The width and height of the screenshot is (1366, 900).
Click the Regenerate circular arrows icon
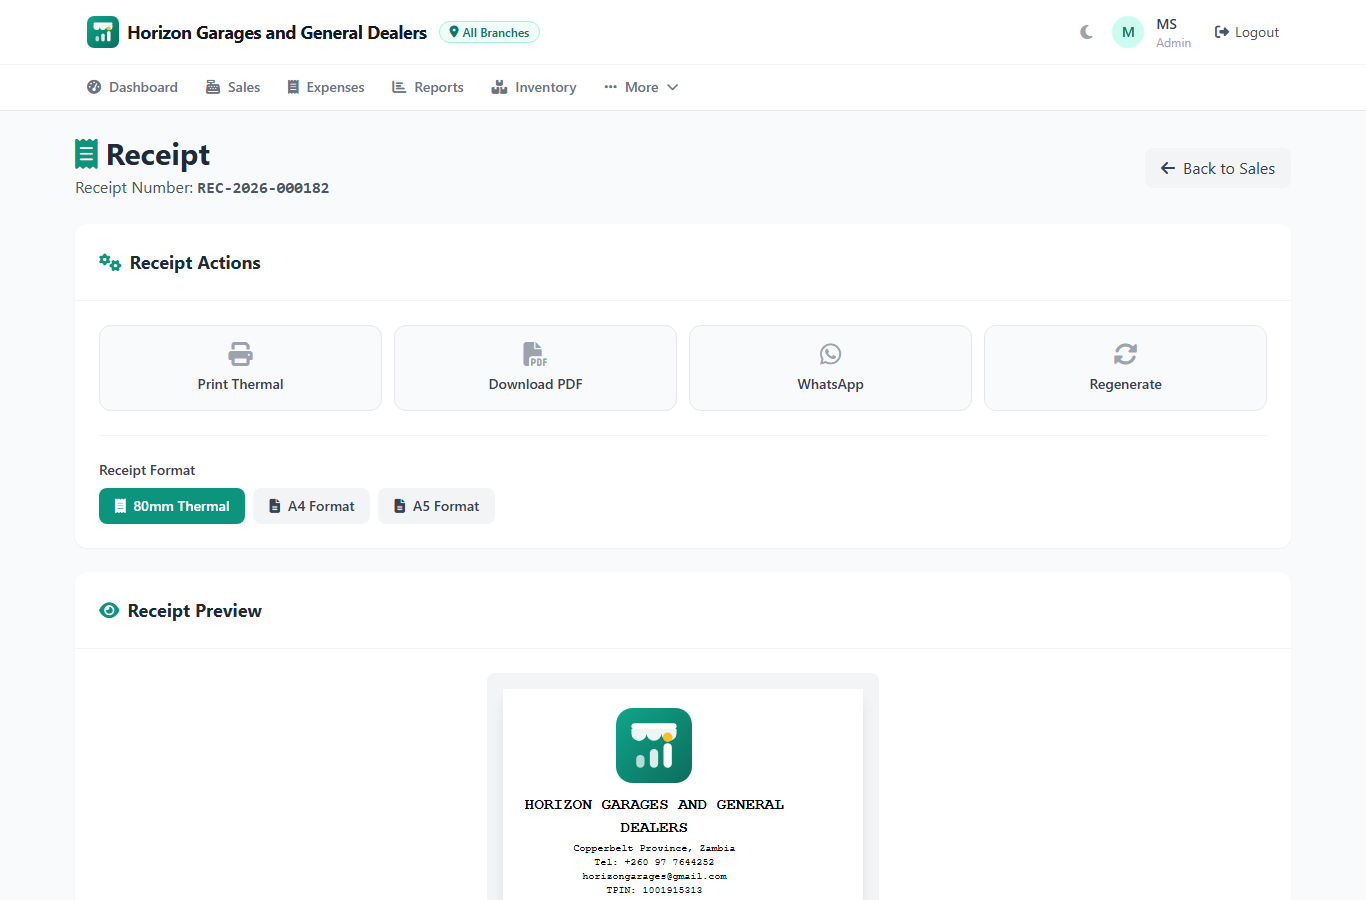1125,354
